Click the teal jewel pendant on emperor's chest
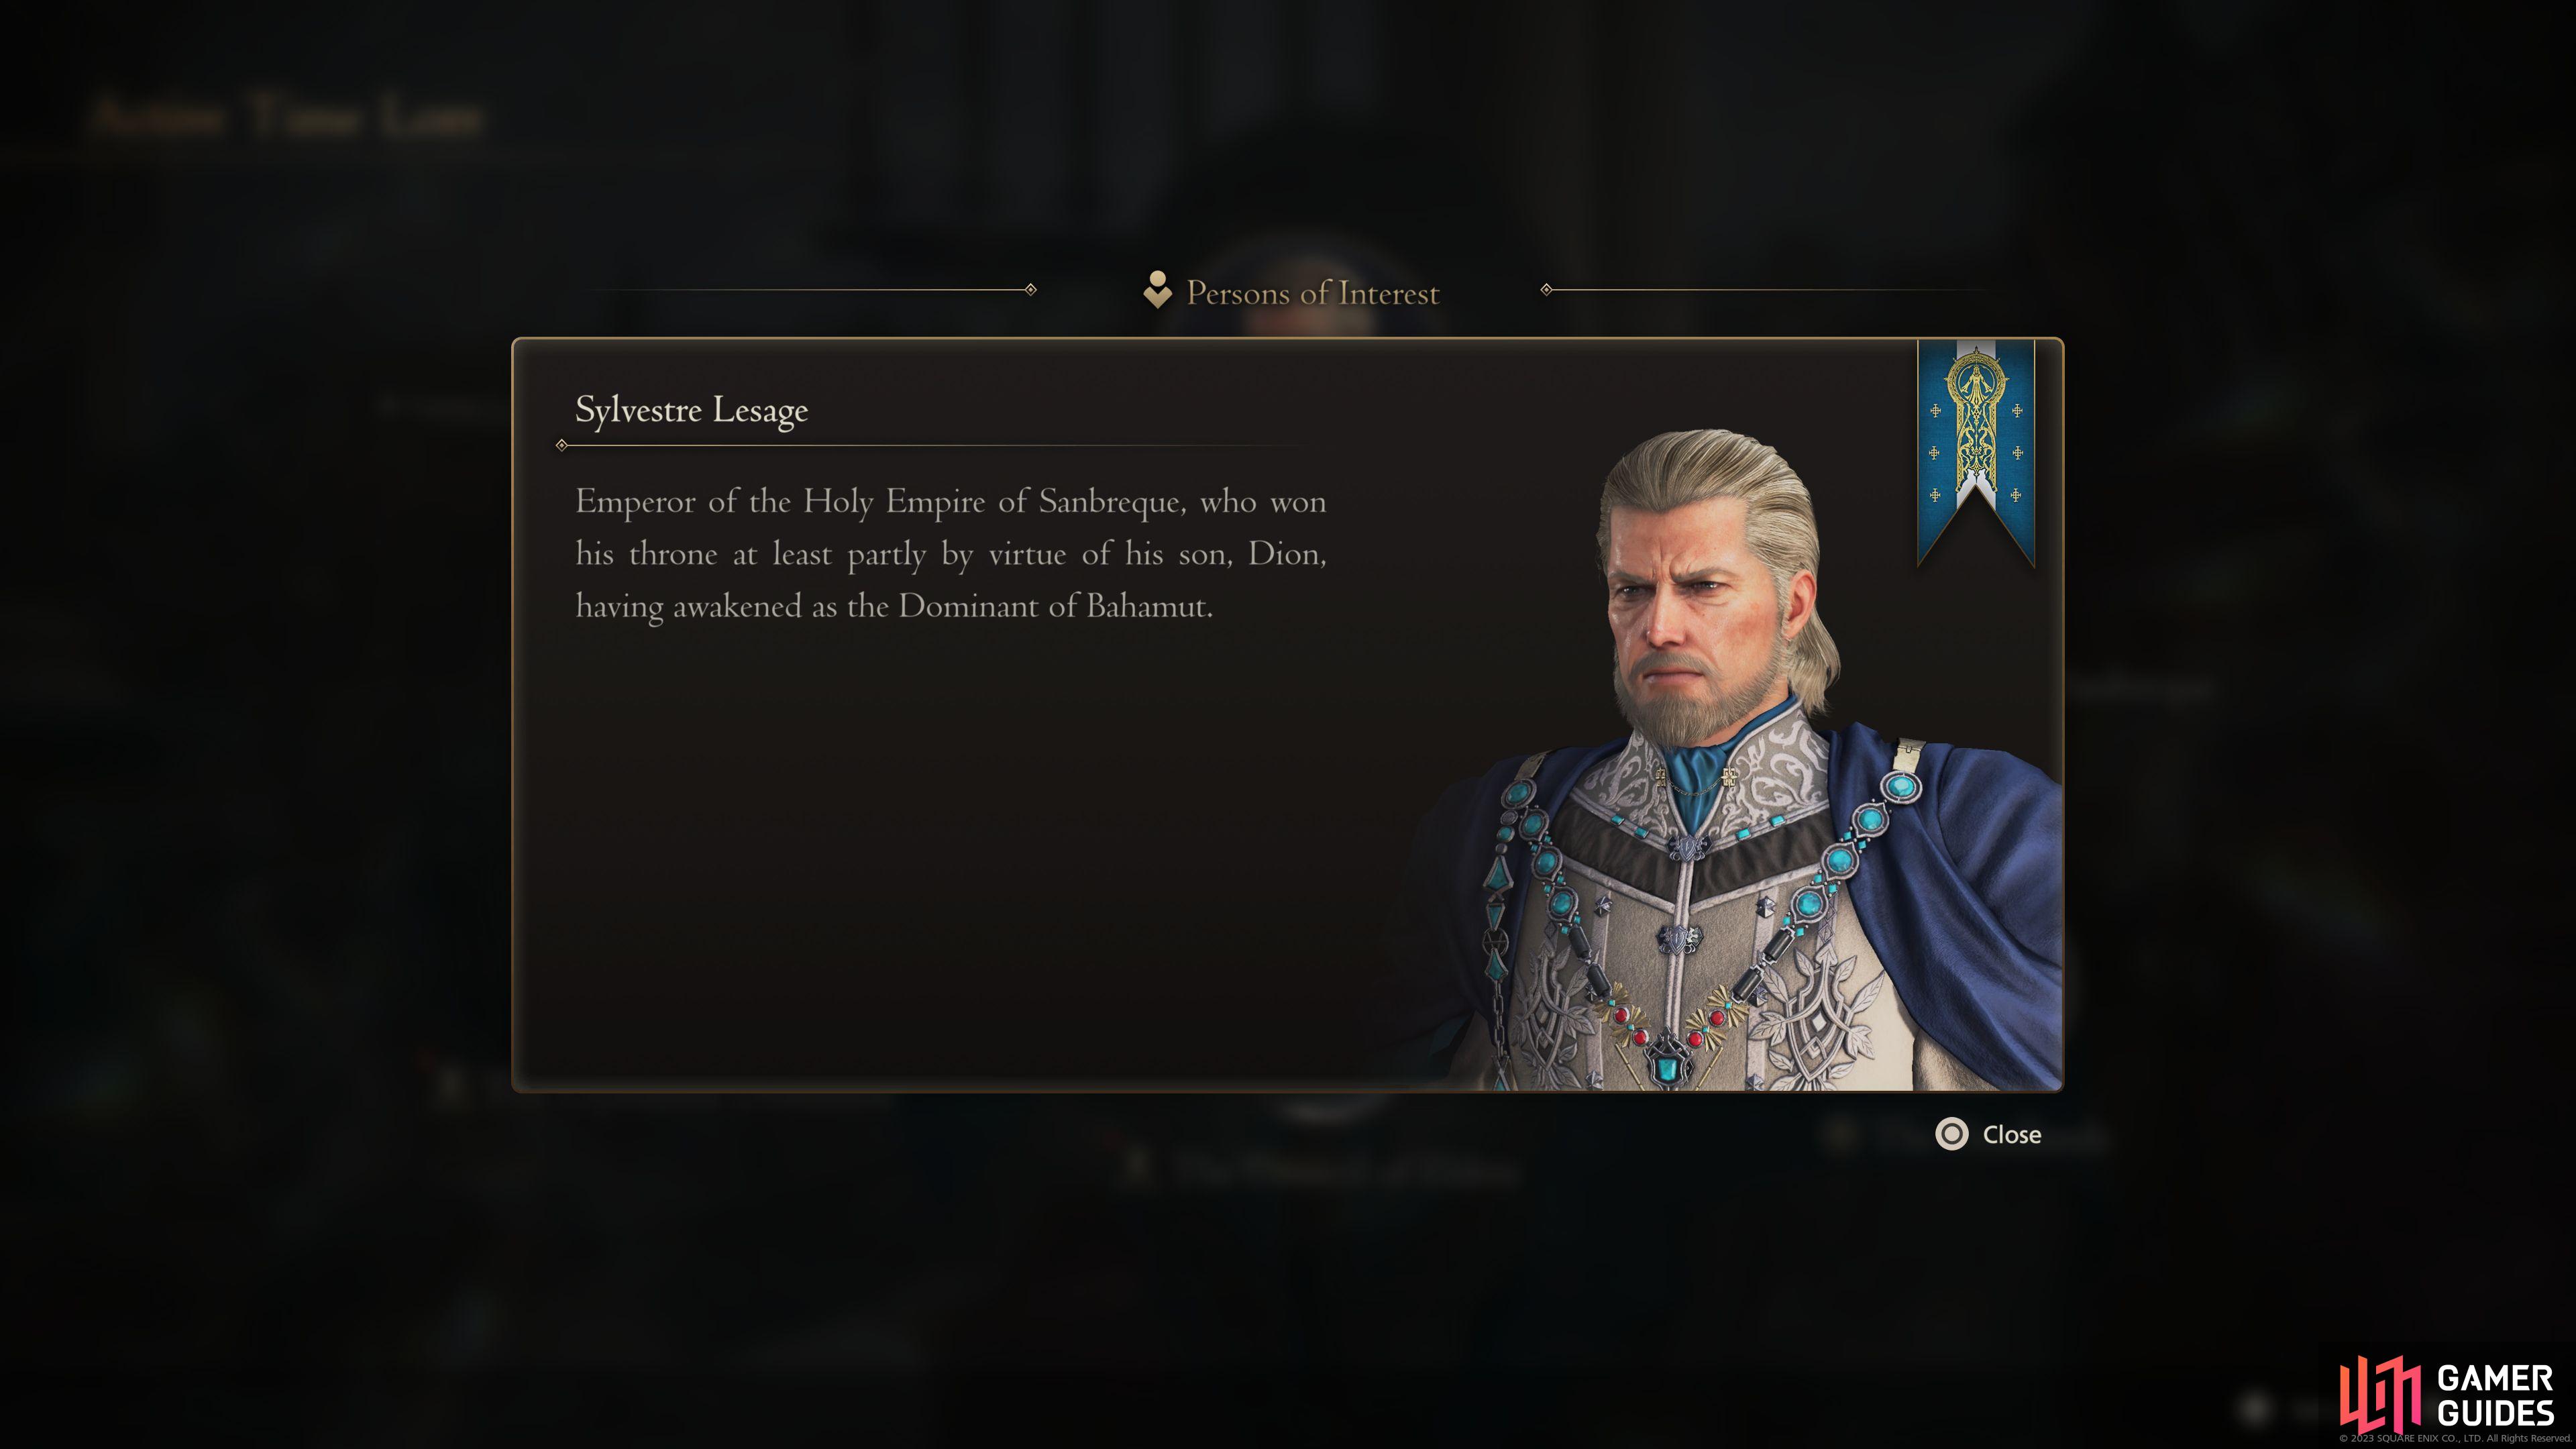Viewport: 2576px width, 1449px height. (x=1665, y=1068)
